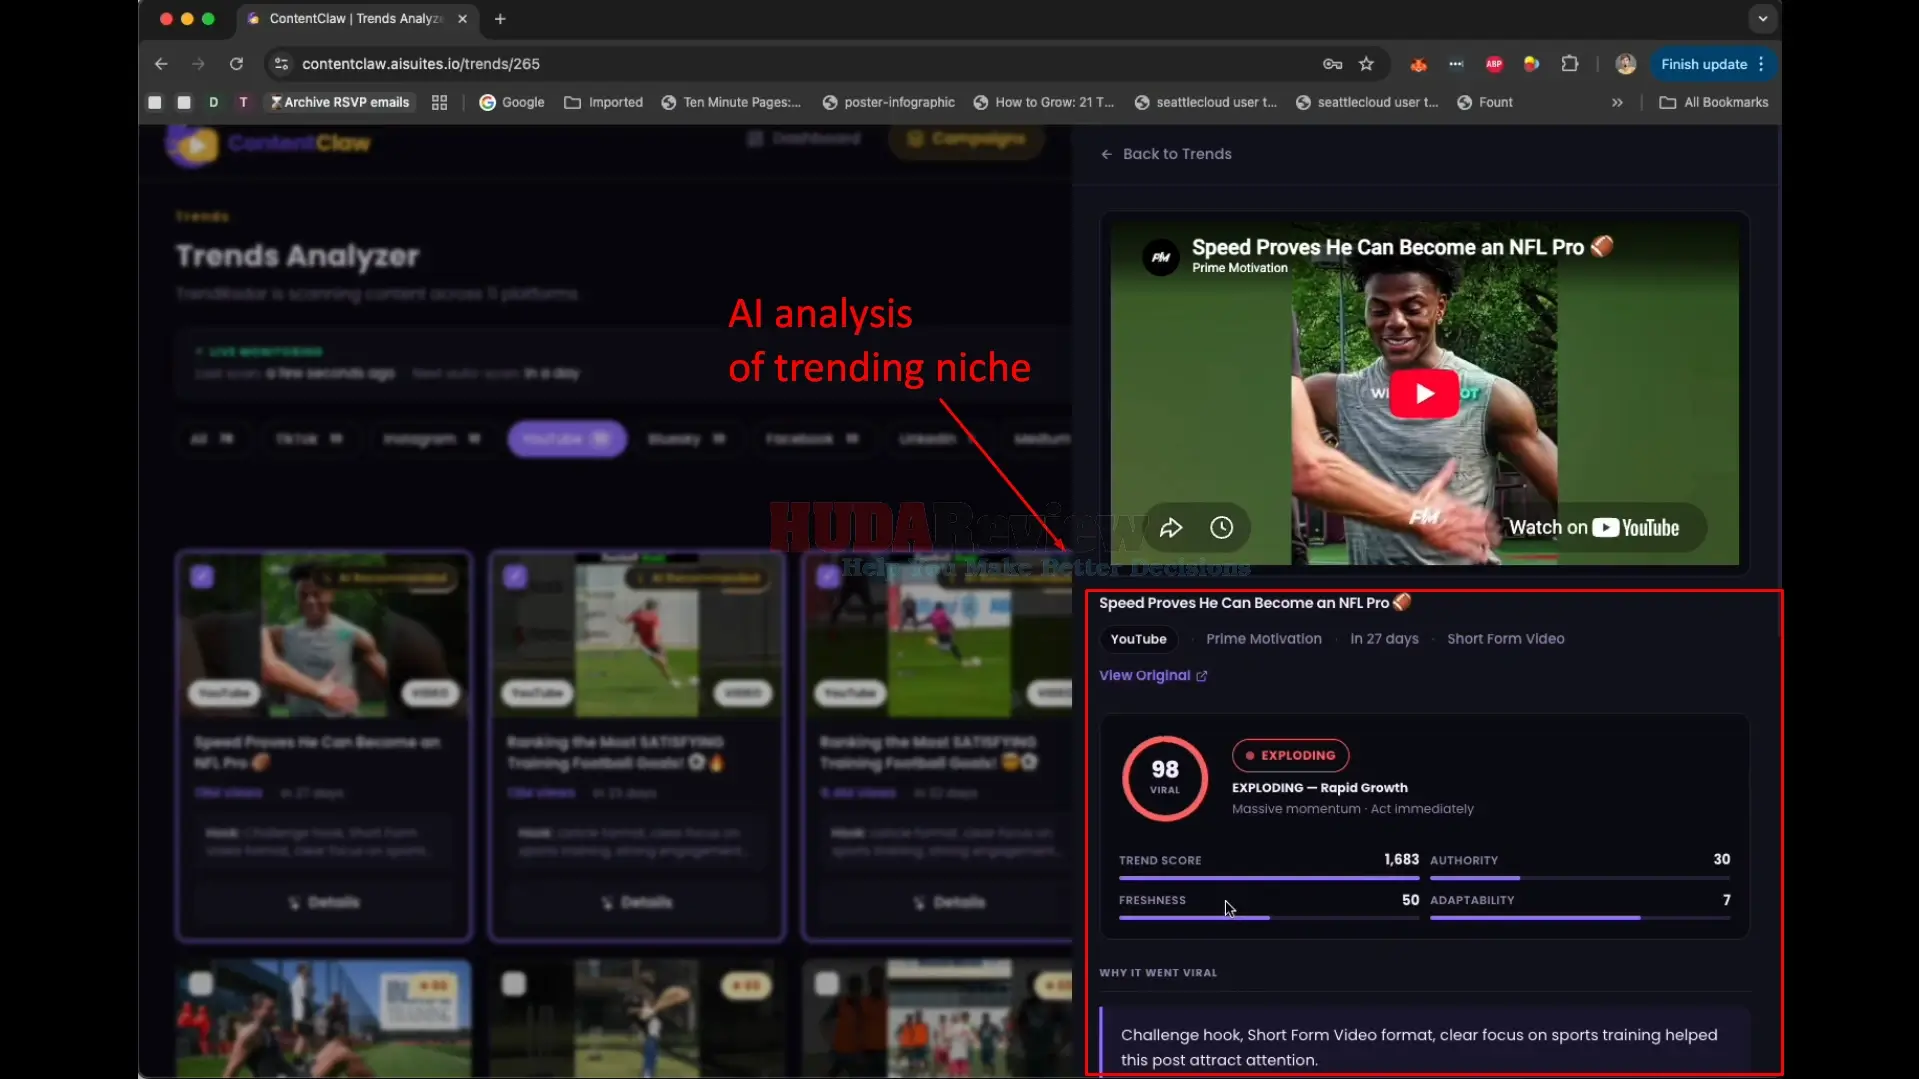Click the EXPLODING status badge

1290,756
